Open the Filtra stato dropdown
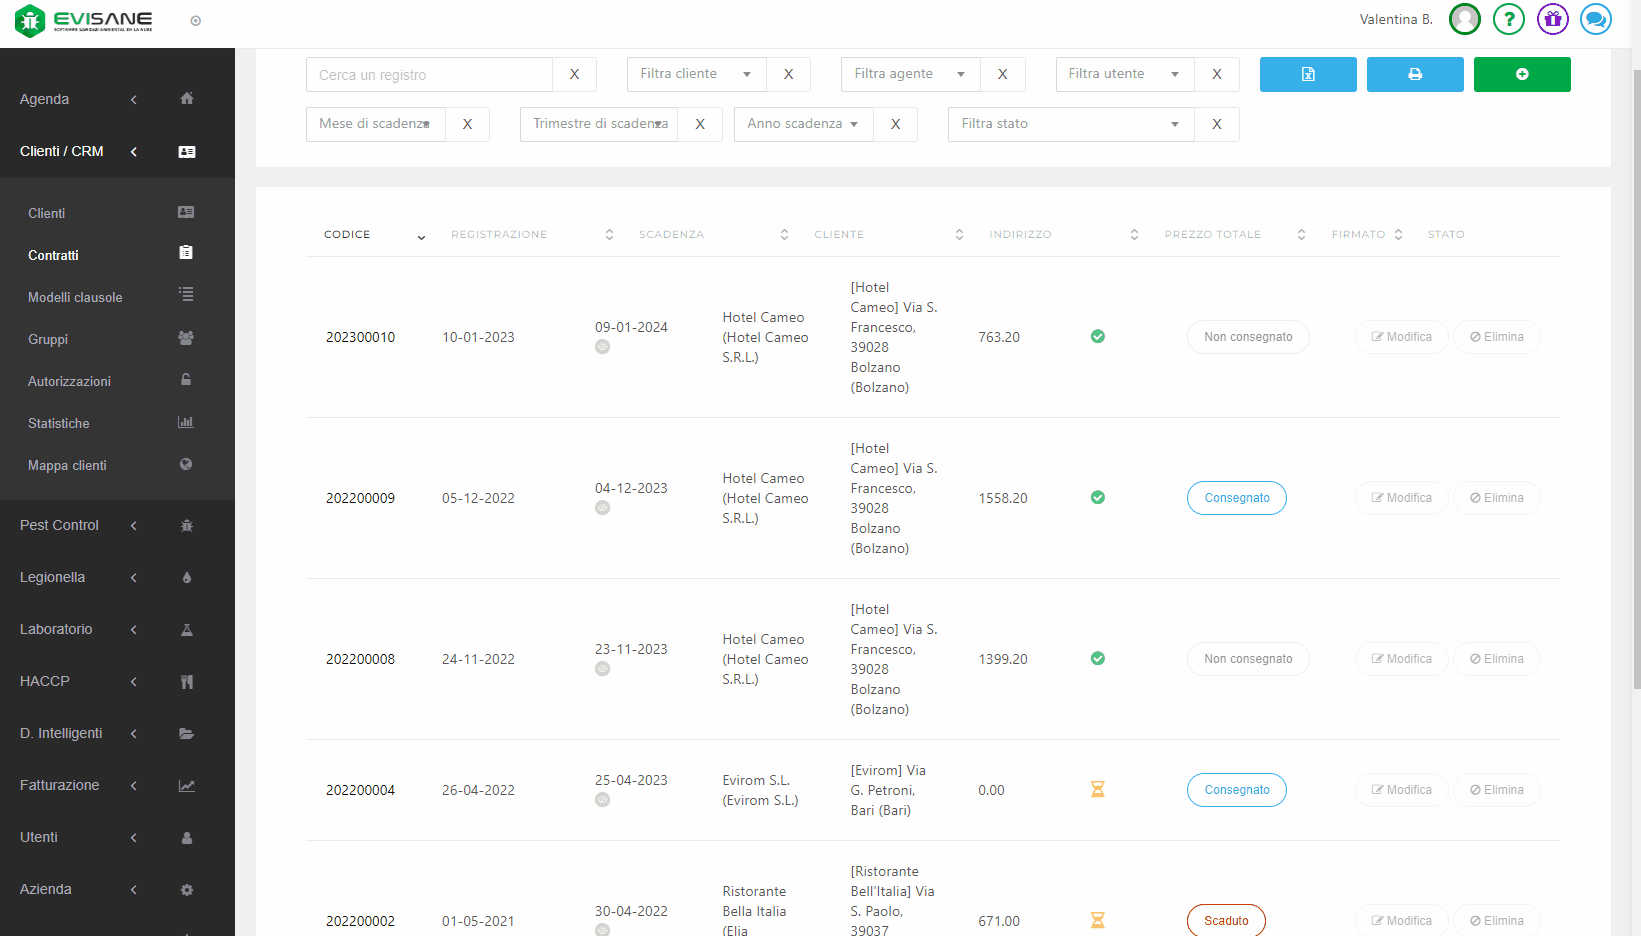 point(1070,124)
